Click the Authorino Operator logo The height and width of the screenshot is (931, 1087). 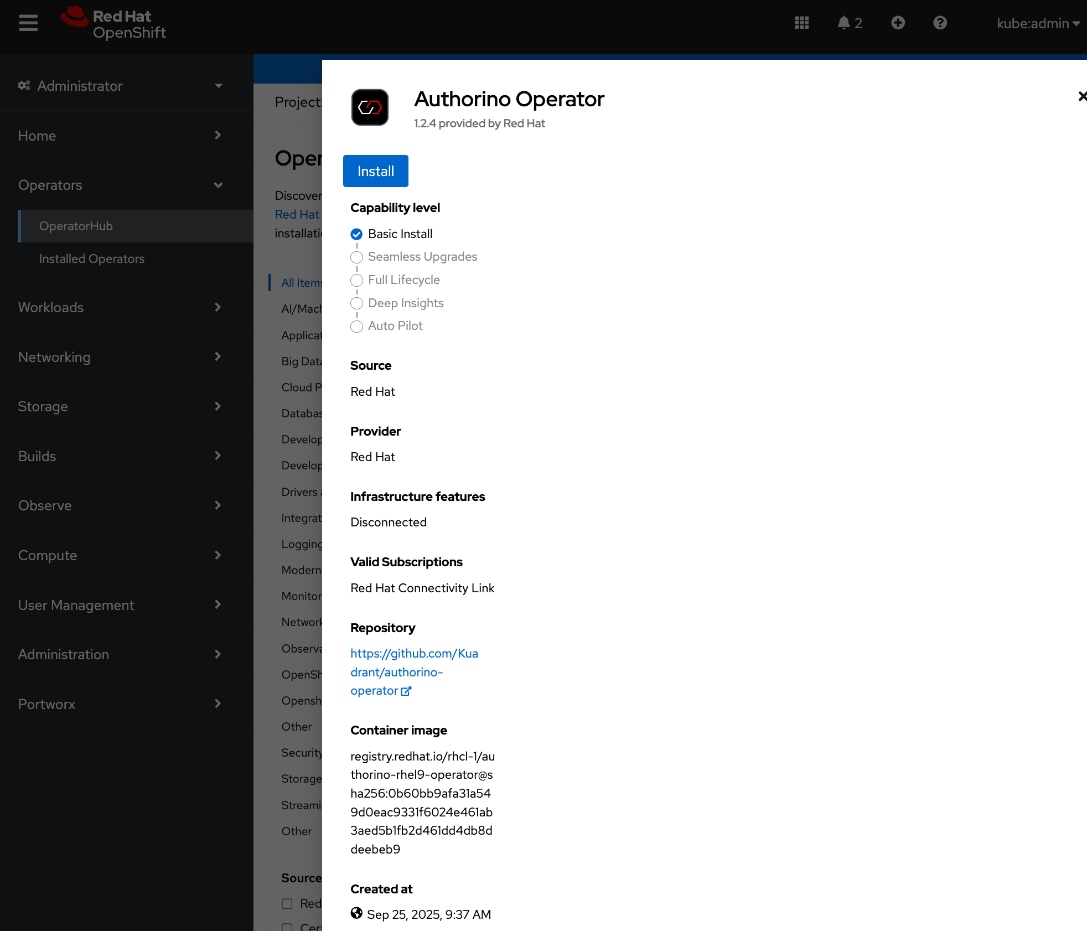(370, 107)
